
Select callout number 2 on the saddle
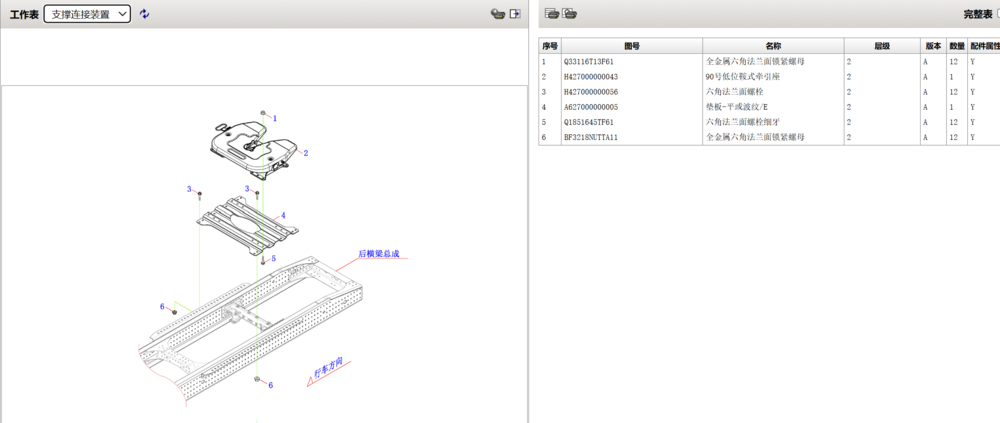pyautogui.click(x=305, y=153)
